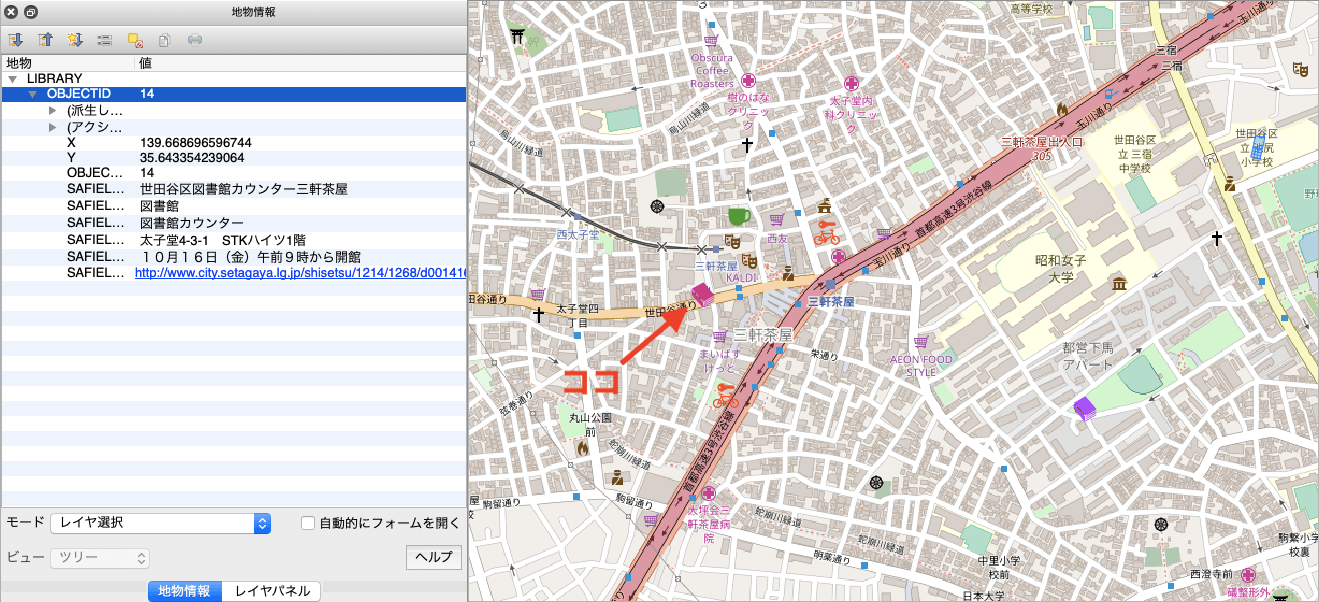Click the orange bicycle rental marker near 西友
Screen dimensions: 1319x602
826,232
